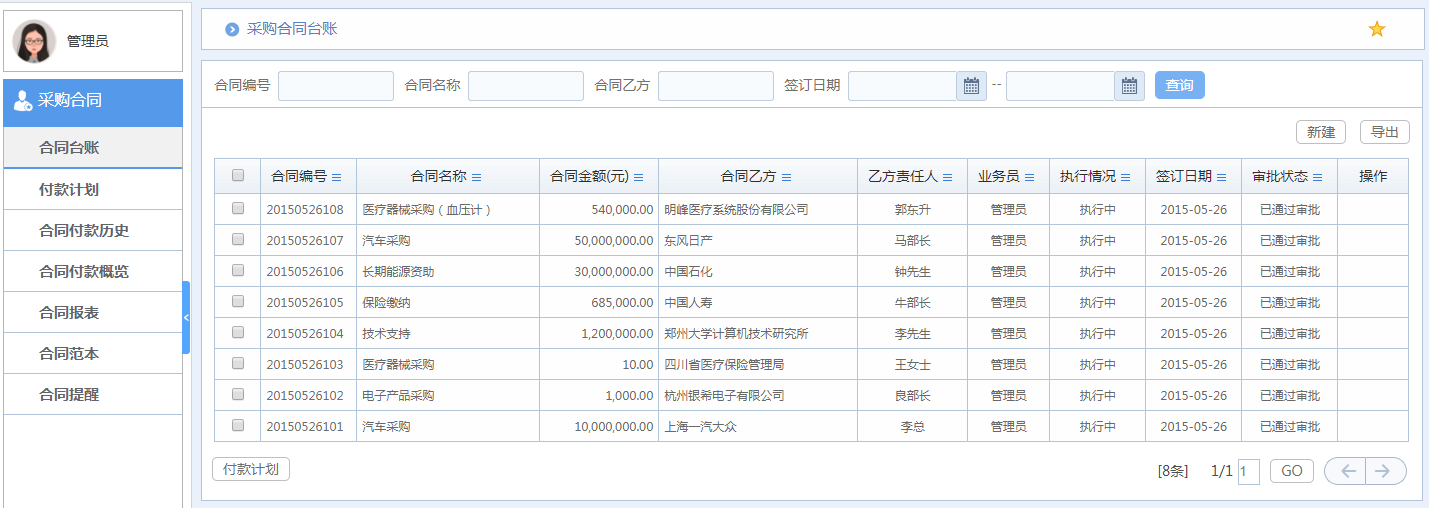Select the checkbox for contract 20150526105

pos(238,302)
